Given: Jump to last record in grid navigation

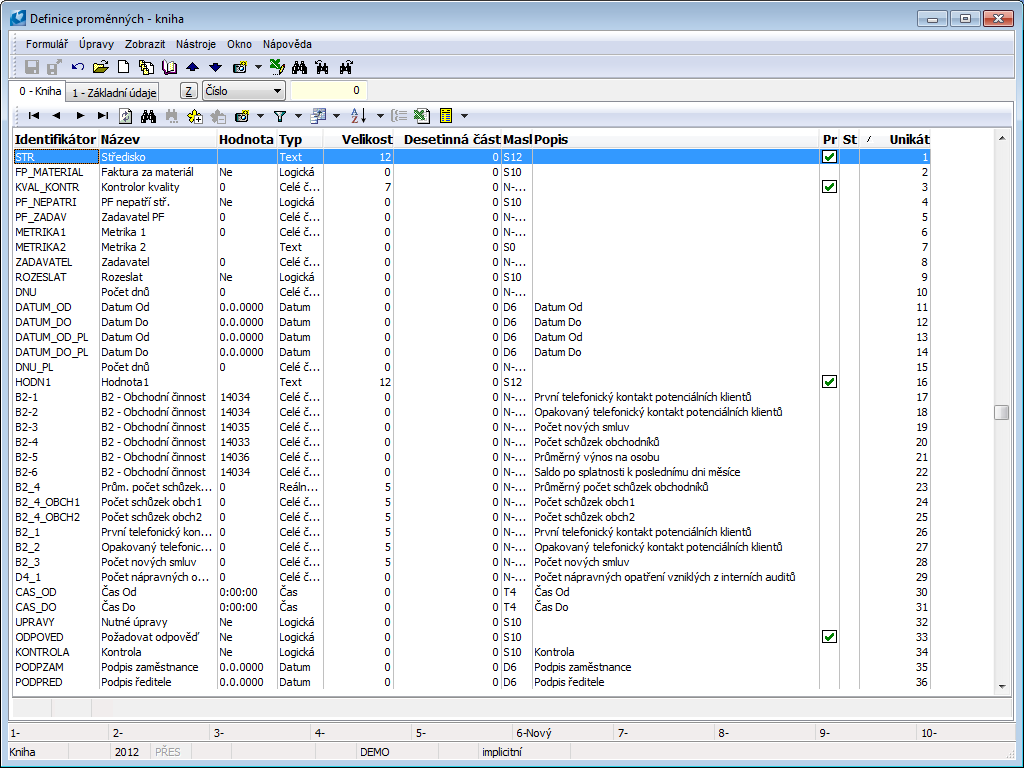Looking at the screenshot, I should pos(103,116).
